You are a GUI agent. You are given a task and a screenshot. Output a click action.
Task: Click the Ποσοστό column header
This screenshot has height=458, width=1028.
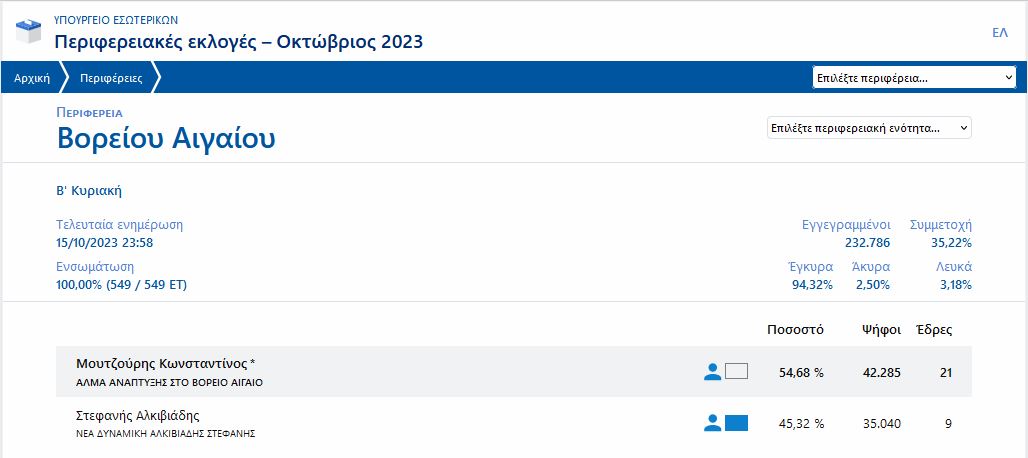tap(795, 329)
